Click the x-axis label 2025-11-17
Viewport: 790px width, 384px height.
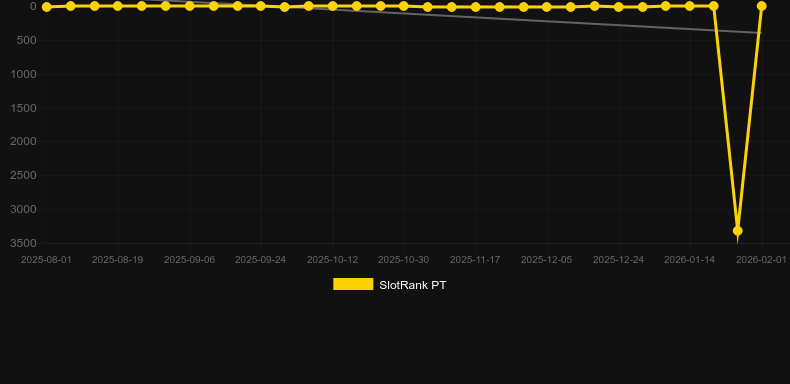point(475,260)
